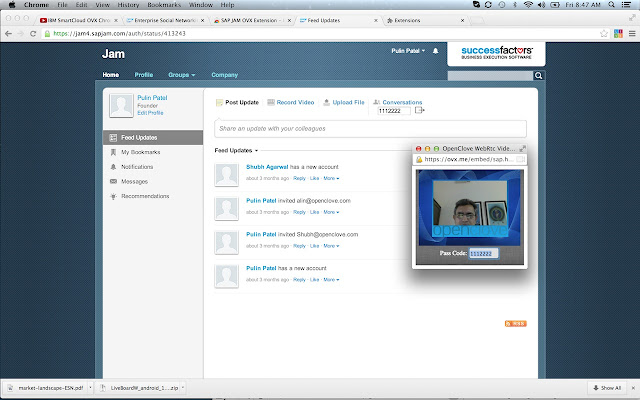Open the Feed Updates filter dropdown

pyautogui.click(x=236, y=151)
